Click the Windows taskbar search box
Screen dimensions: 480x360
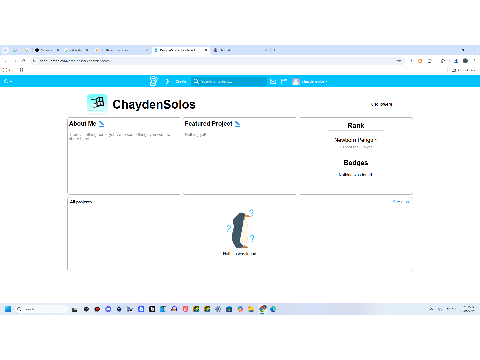[41, 309]
